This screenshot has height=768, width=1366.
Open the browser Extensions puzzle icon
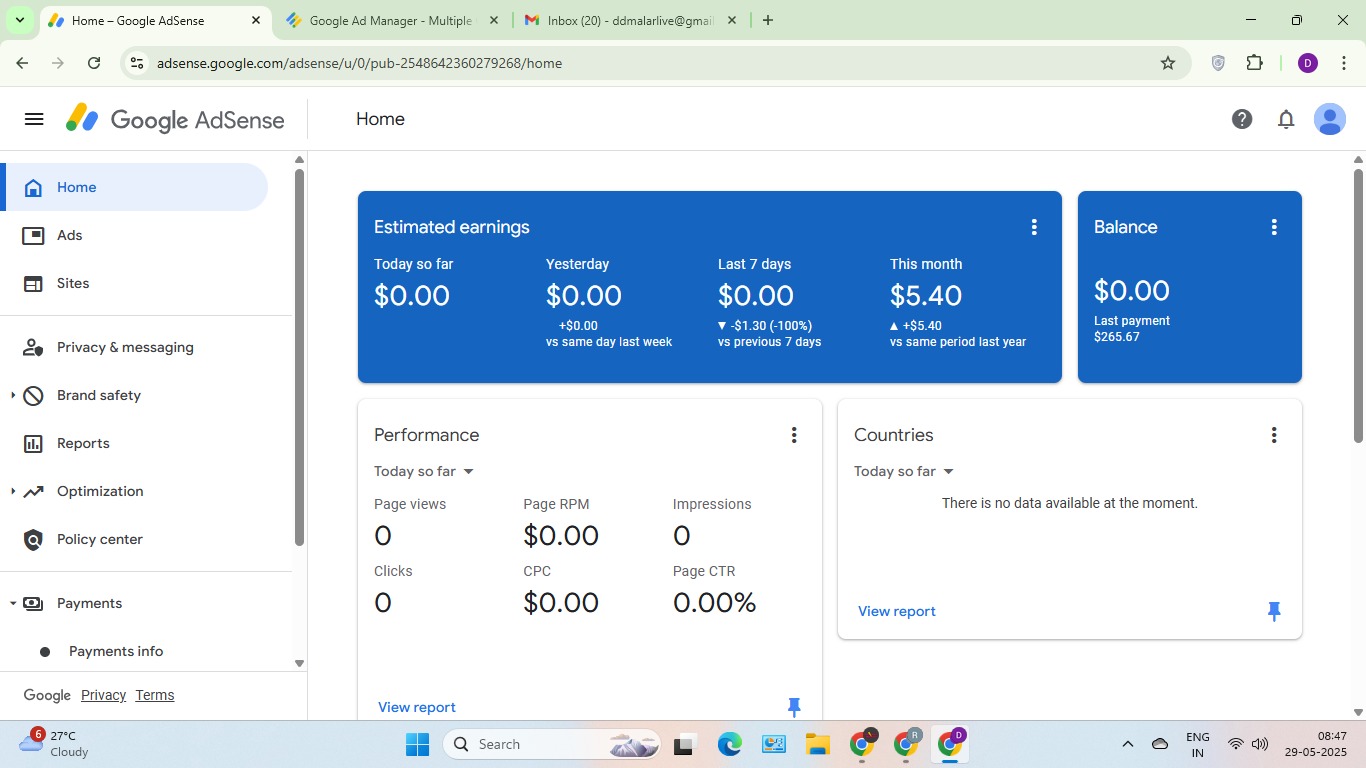tap(1255, 63)
